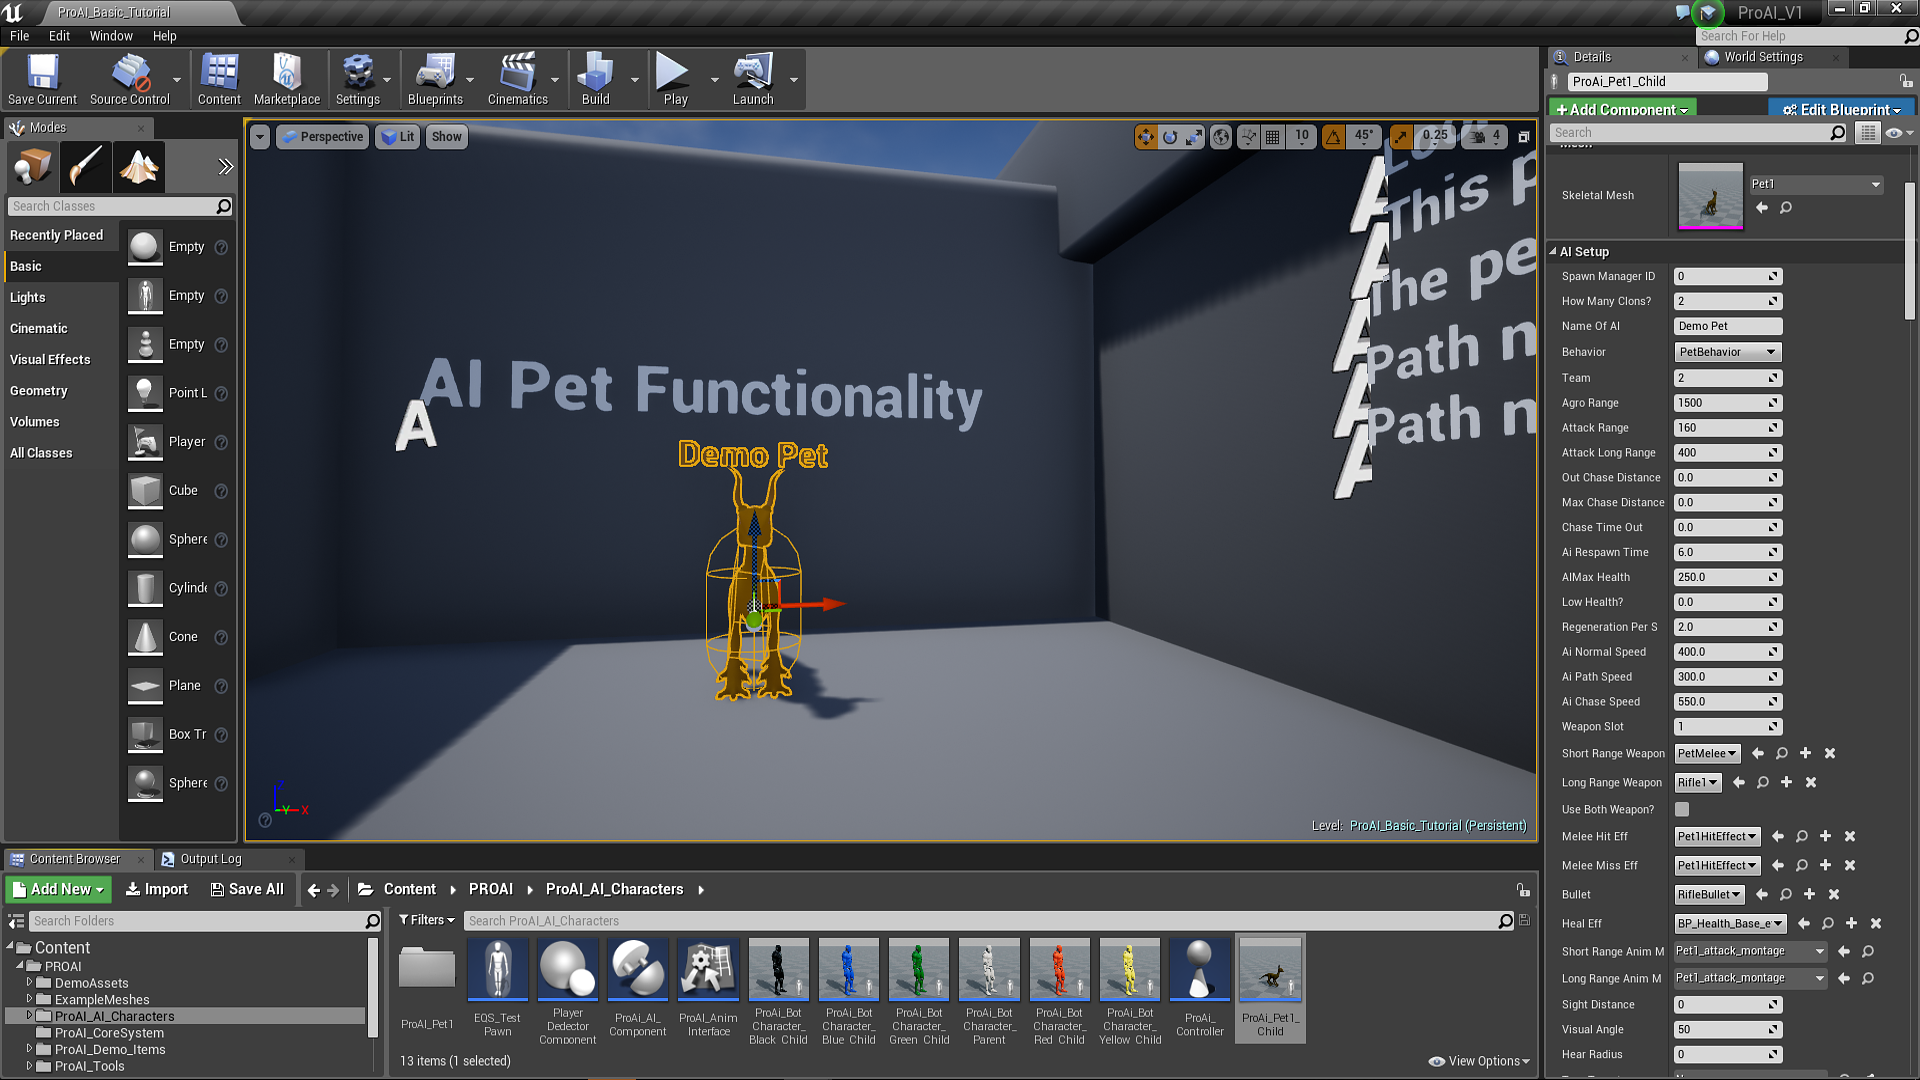Select the Translate/Move tool icon
The width and height of the screenshot is (1920, 1080).
click(x=1143, y=137)
